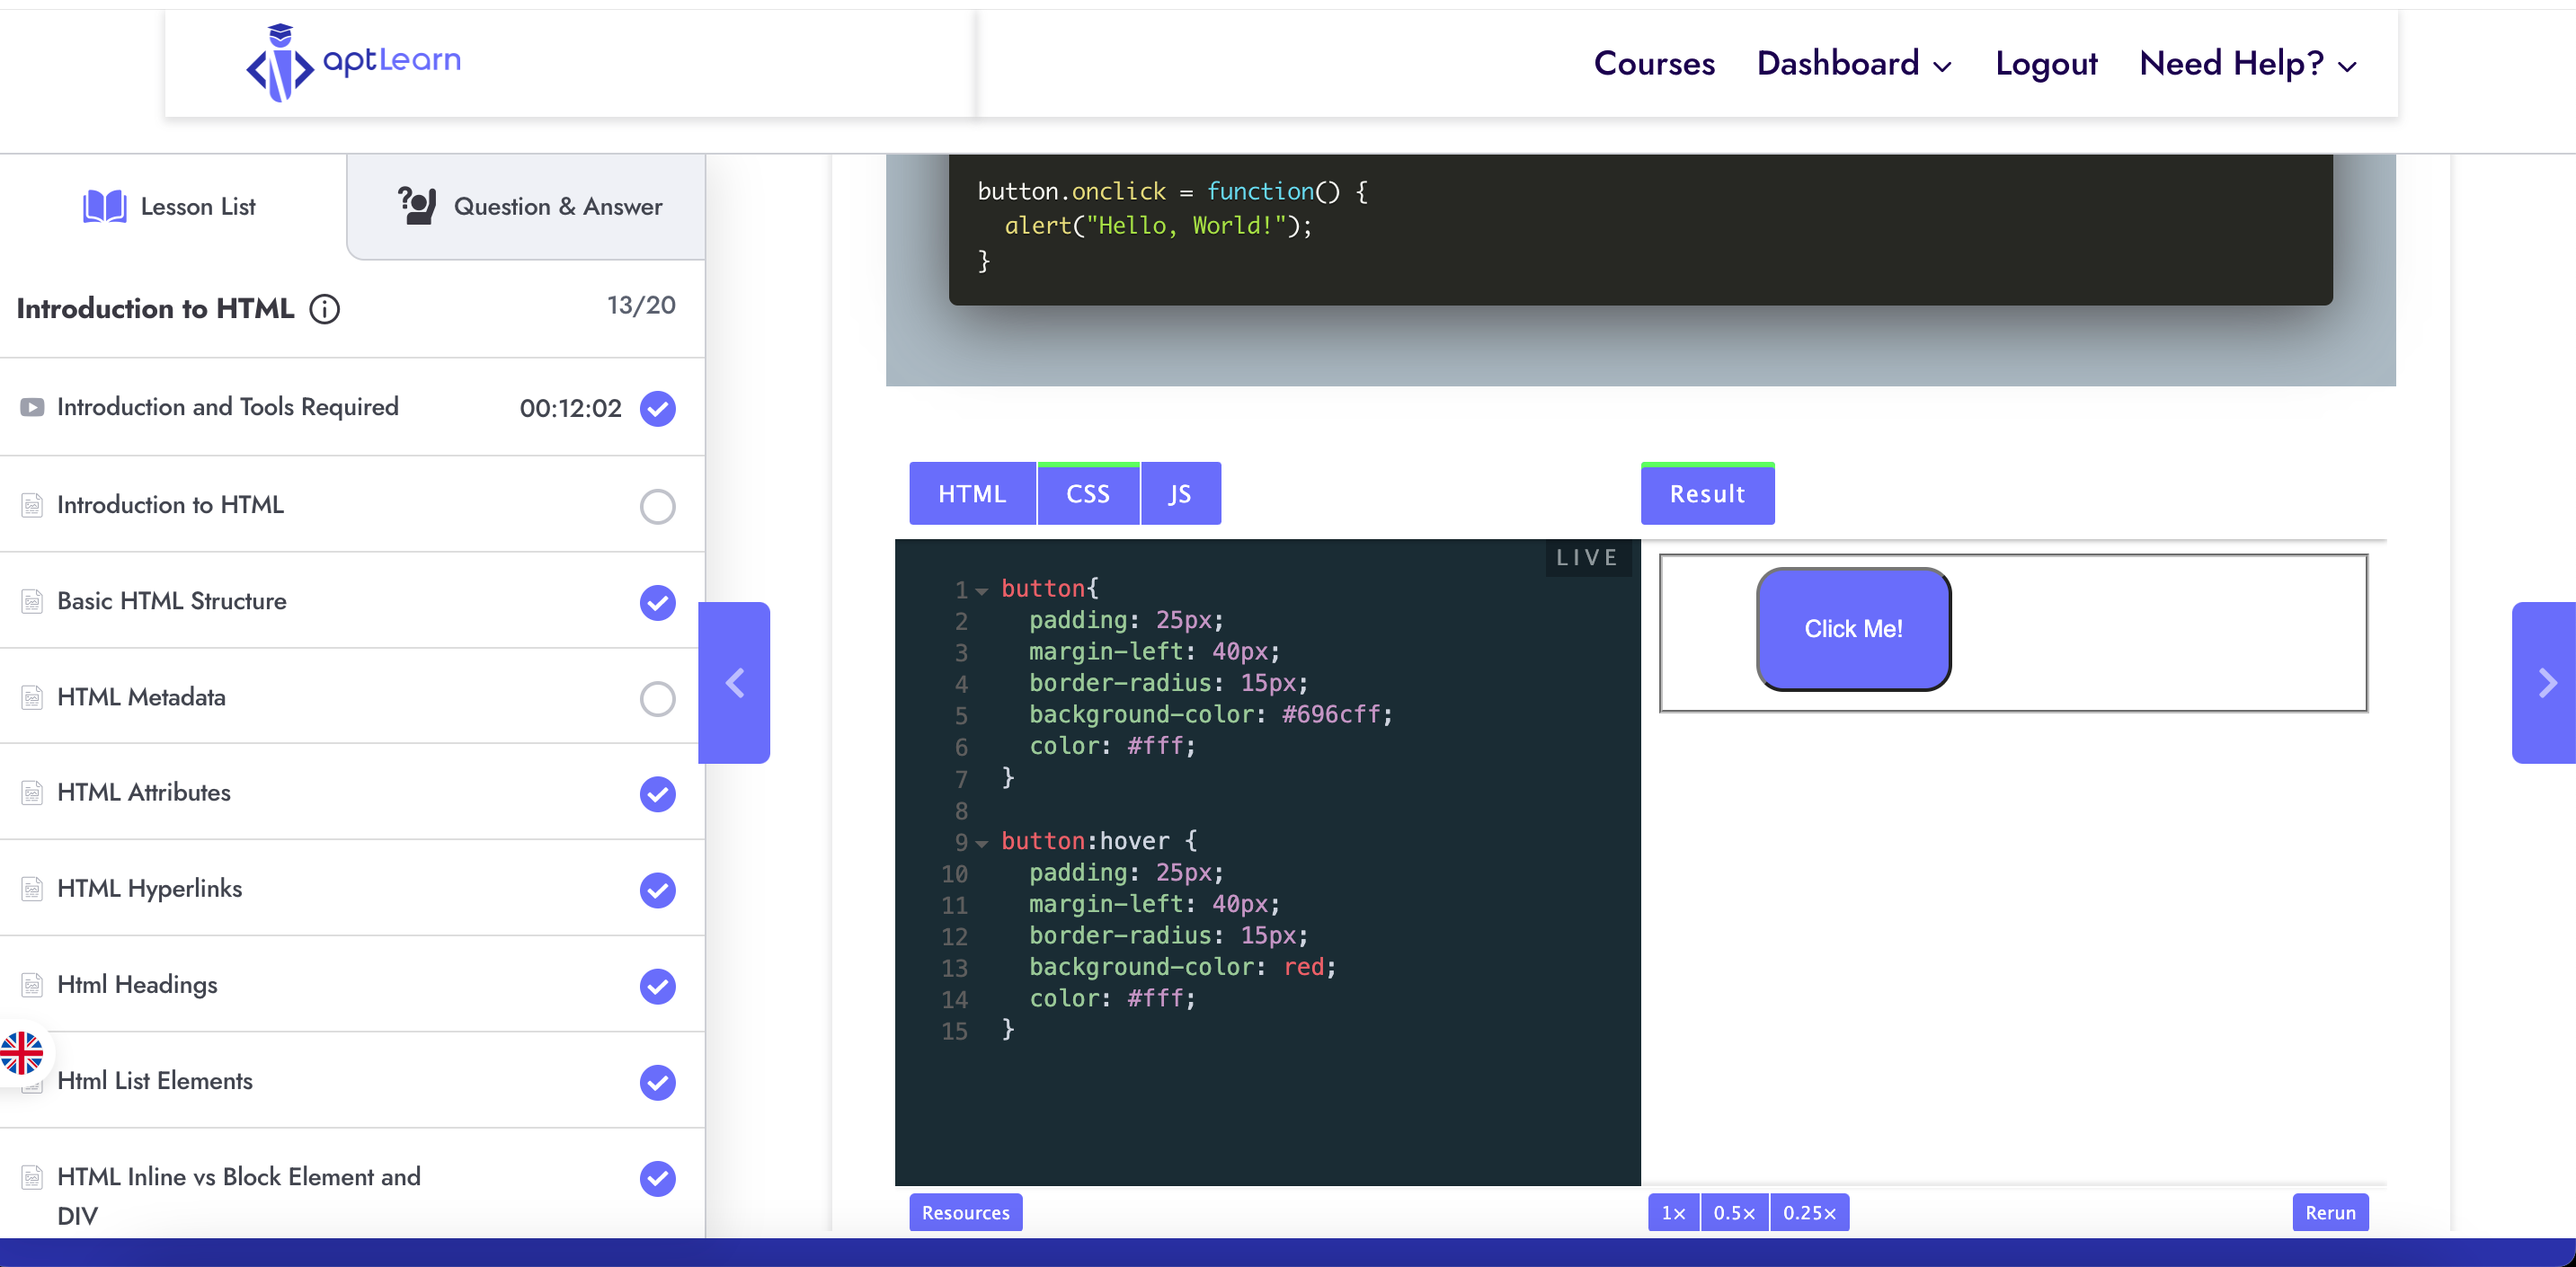Click the Rerun button

2330,1212
